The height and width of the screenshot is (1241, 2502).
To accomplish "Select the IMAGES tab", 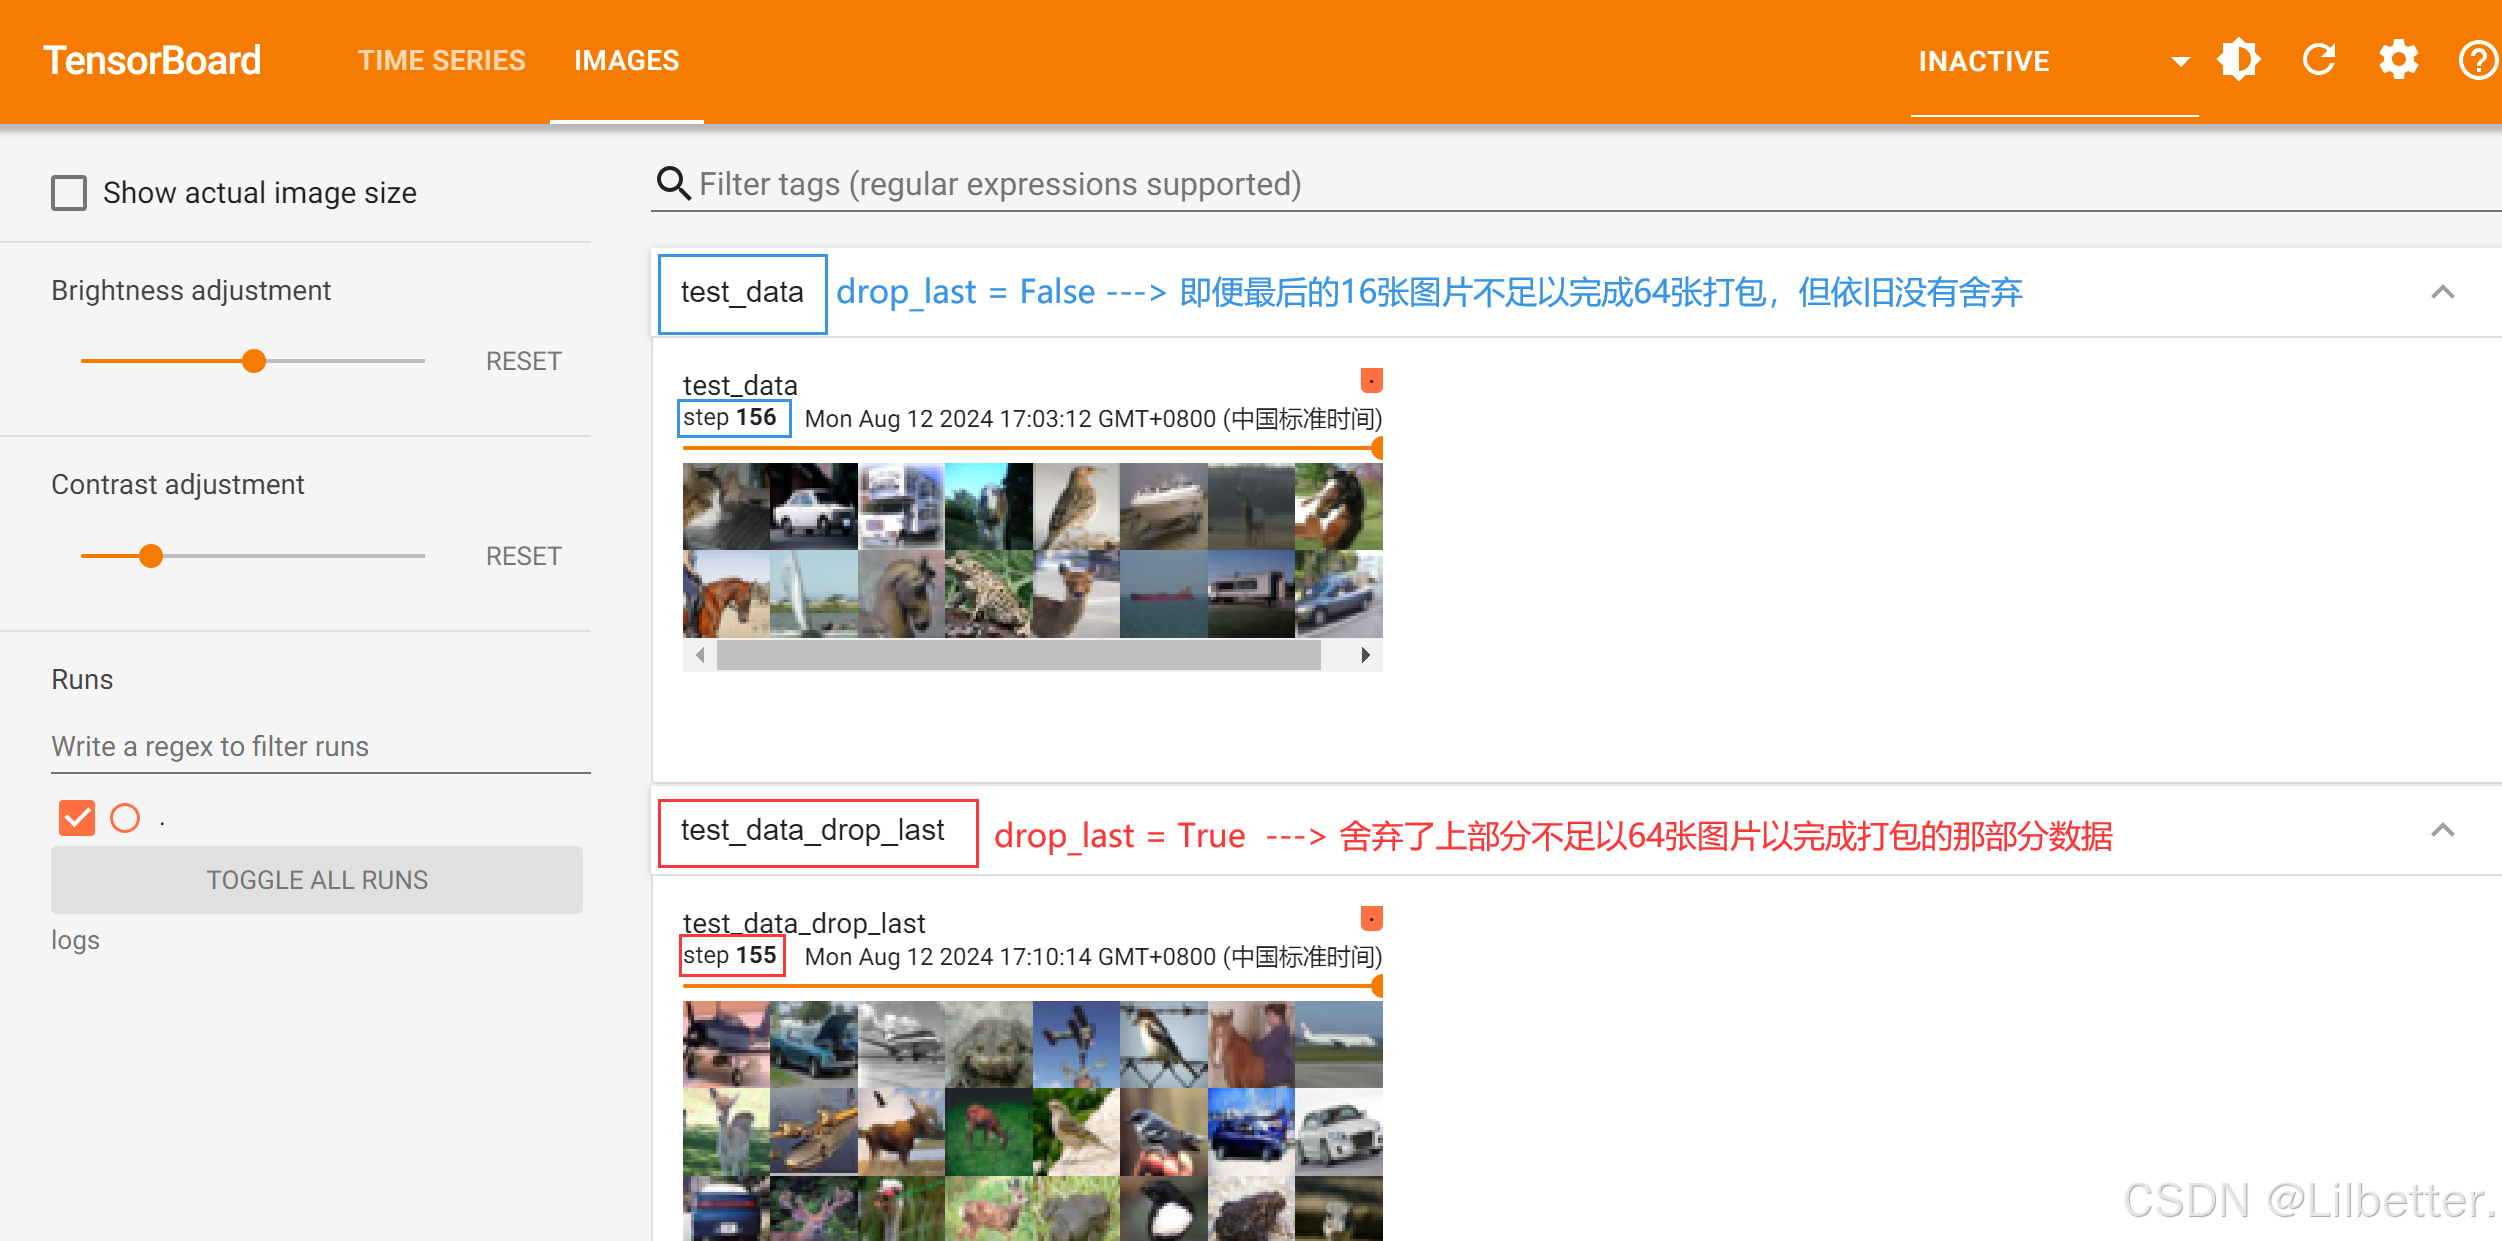I will (626, 61).
